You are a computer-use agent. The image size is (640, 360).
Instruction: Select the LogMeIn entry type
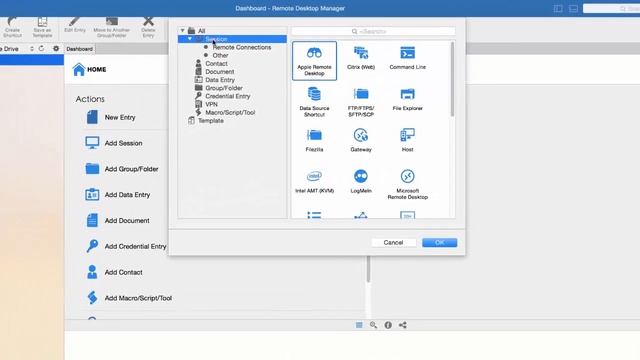[x=361, y=182]
